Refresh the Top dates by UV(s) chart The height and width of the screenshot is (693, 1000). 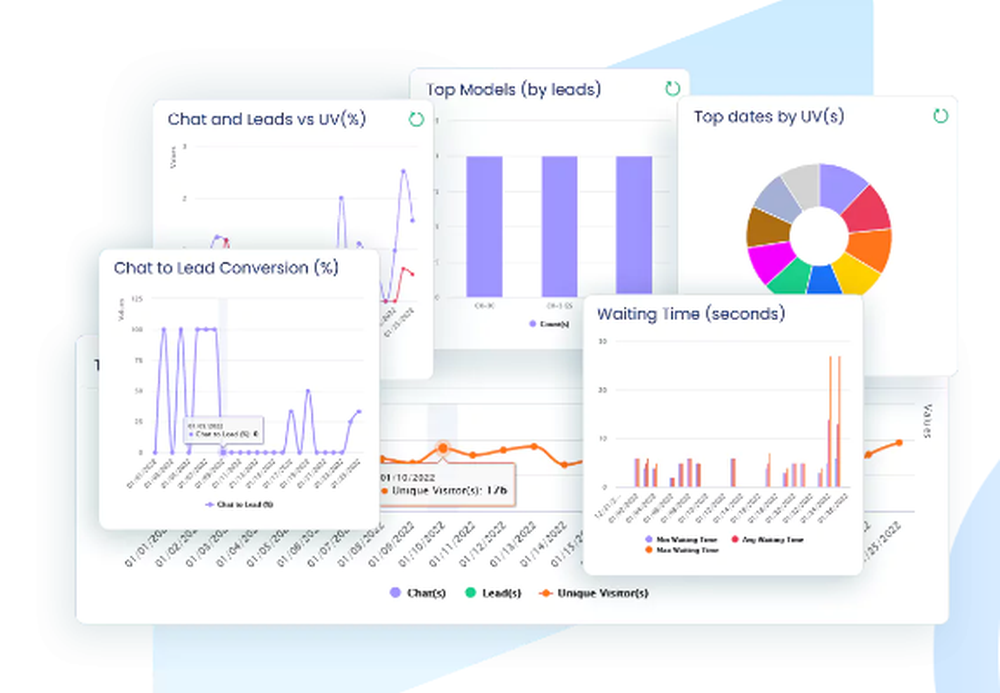tap(941, 116)
